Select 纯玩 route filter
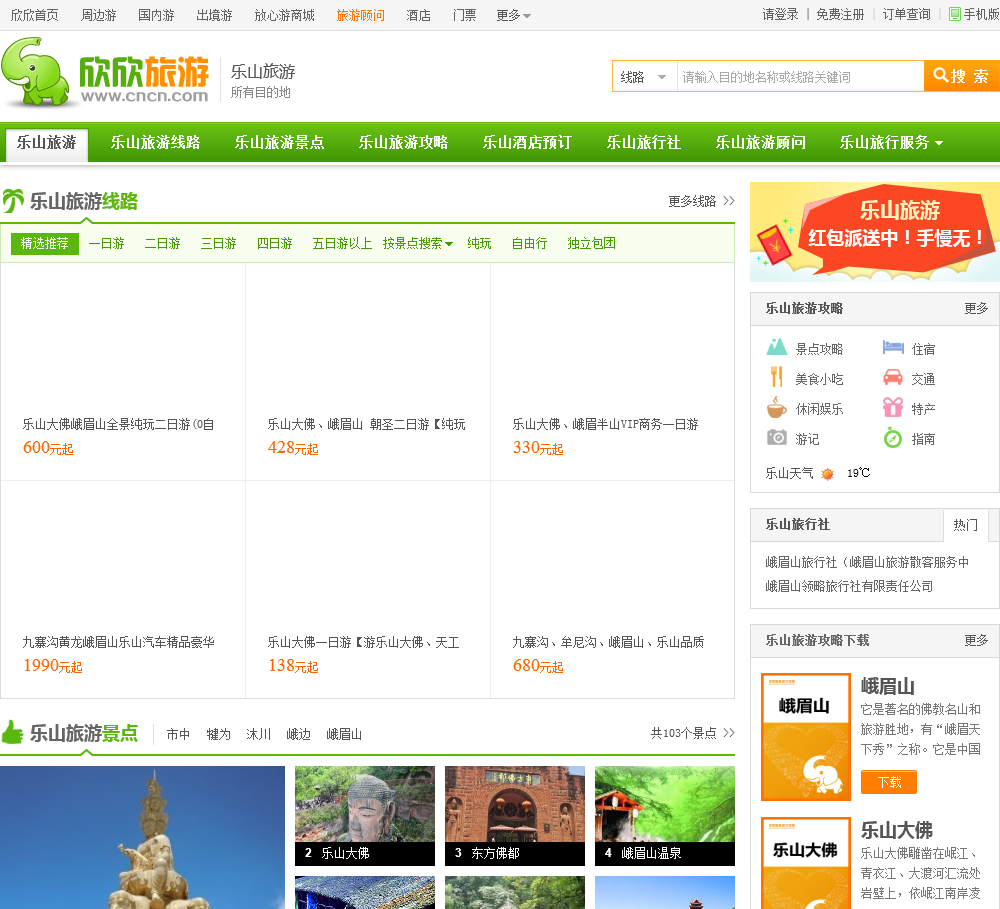Image resolution: width=1000 pixels, height=909 pixels. 480,244
